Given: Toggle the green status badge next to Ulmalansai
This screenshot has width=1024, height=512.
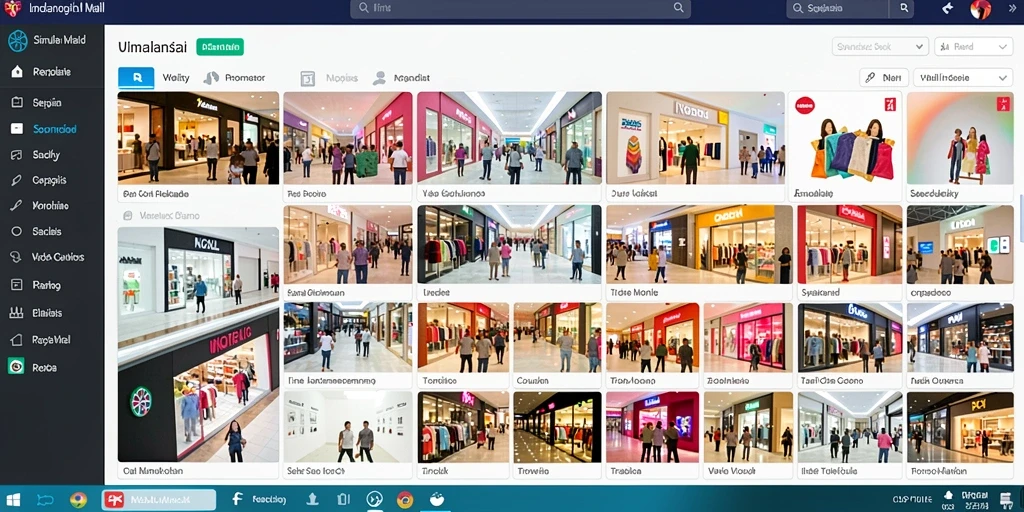Looking at the screenshot, I should click(x=219, y=47).
